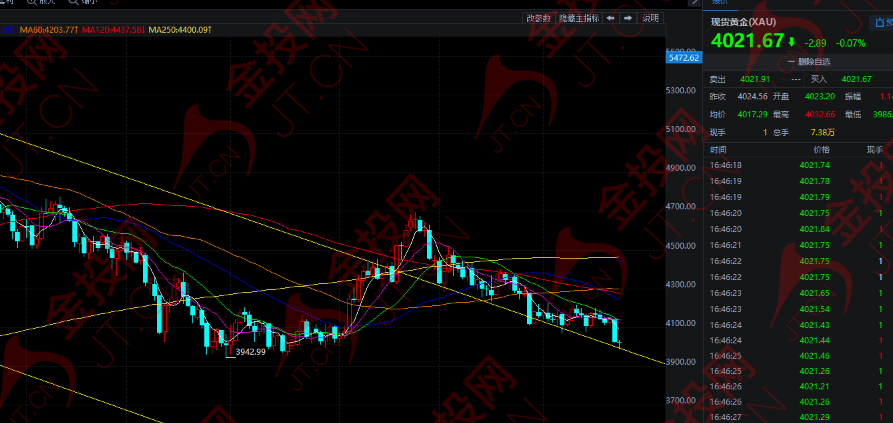Click the 振幅 label
Viewport: 893px width, 423px height.
pyautogui.click(x=853, y=96)
